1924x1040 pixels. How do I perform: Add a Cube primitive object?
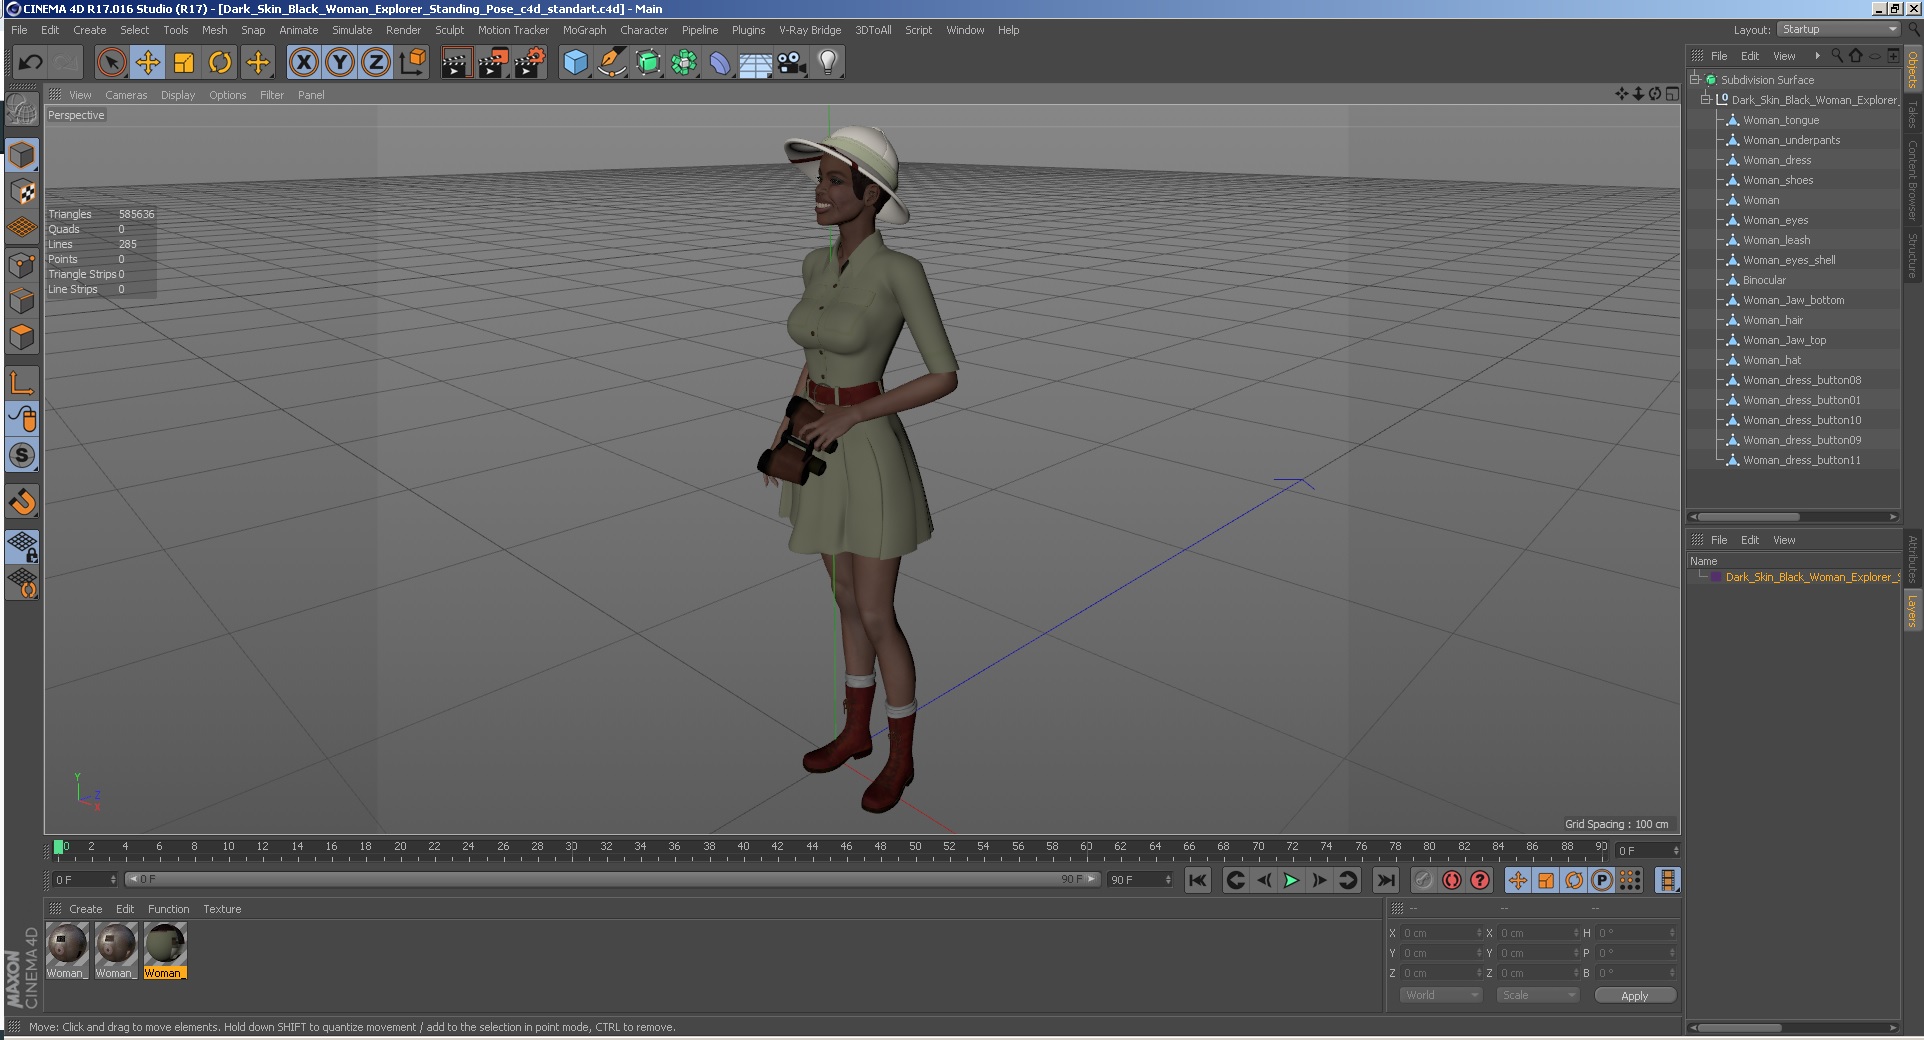(x=575, y=63)
